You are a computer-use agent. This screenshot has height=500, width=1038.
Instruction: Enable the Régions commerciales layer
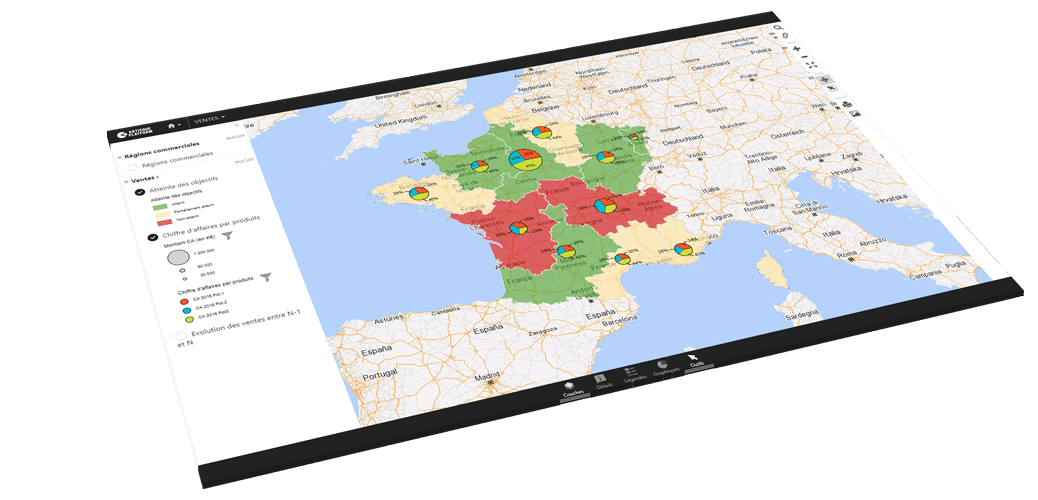134,168
